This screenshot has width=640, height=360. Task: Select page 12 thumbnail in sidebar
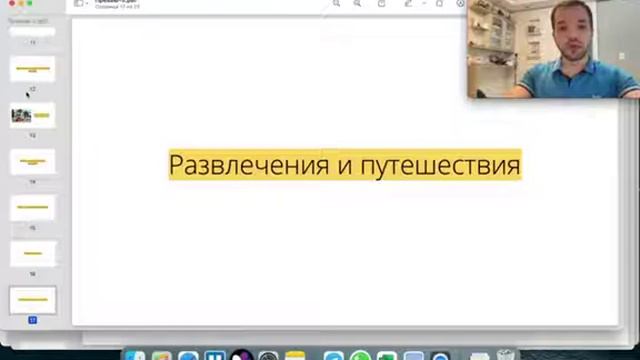33,69
